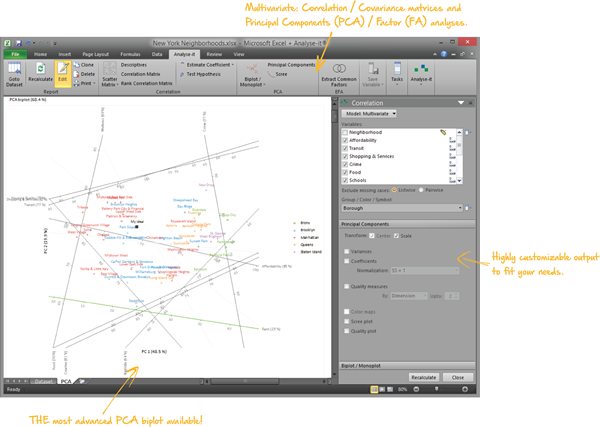Click the Close button in task pane
Screen dimensions: 600x427
(458, 377)
